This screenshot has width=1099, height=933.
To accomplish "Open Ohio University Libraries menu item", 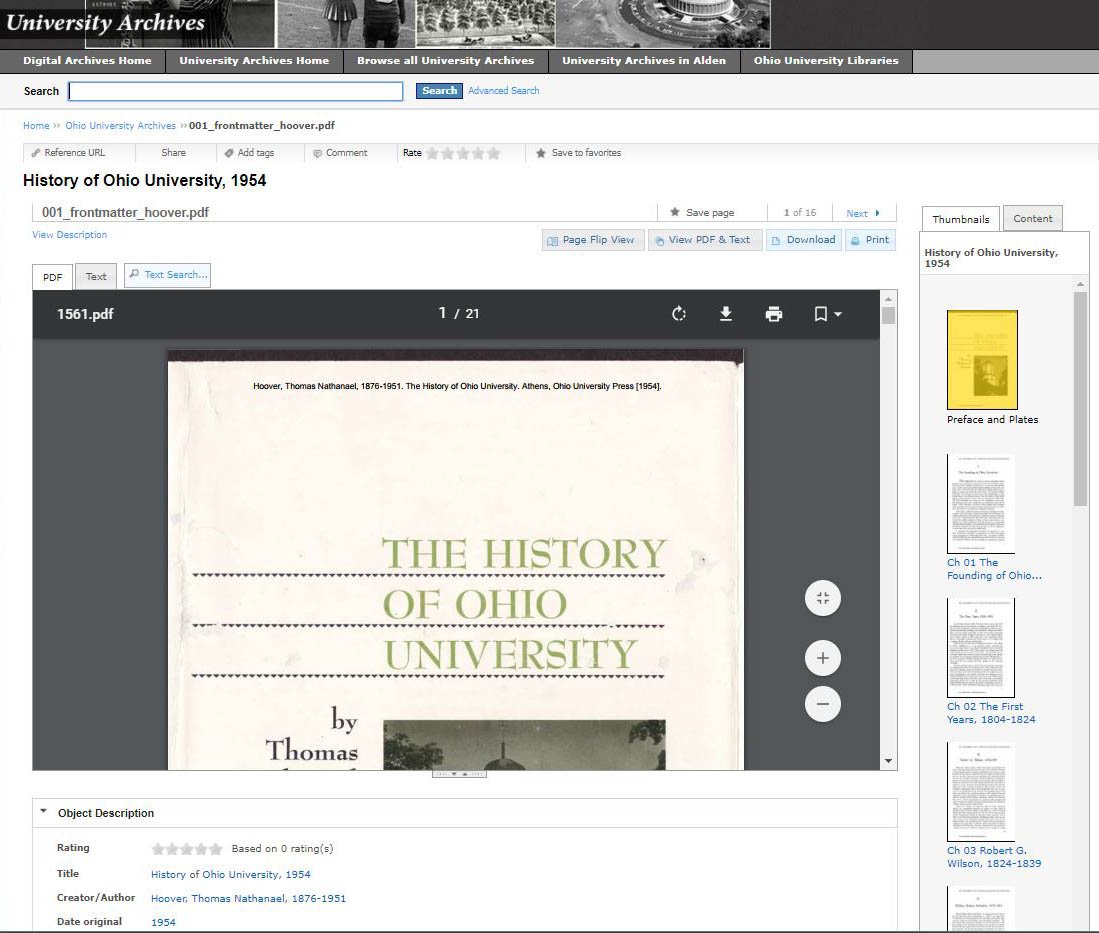I will [x=826, y=60].
